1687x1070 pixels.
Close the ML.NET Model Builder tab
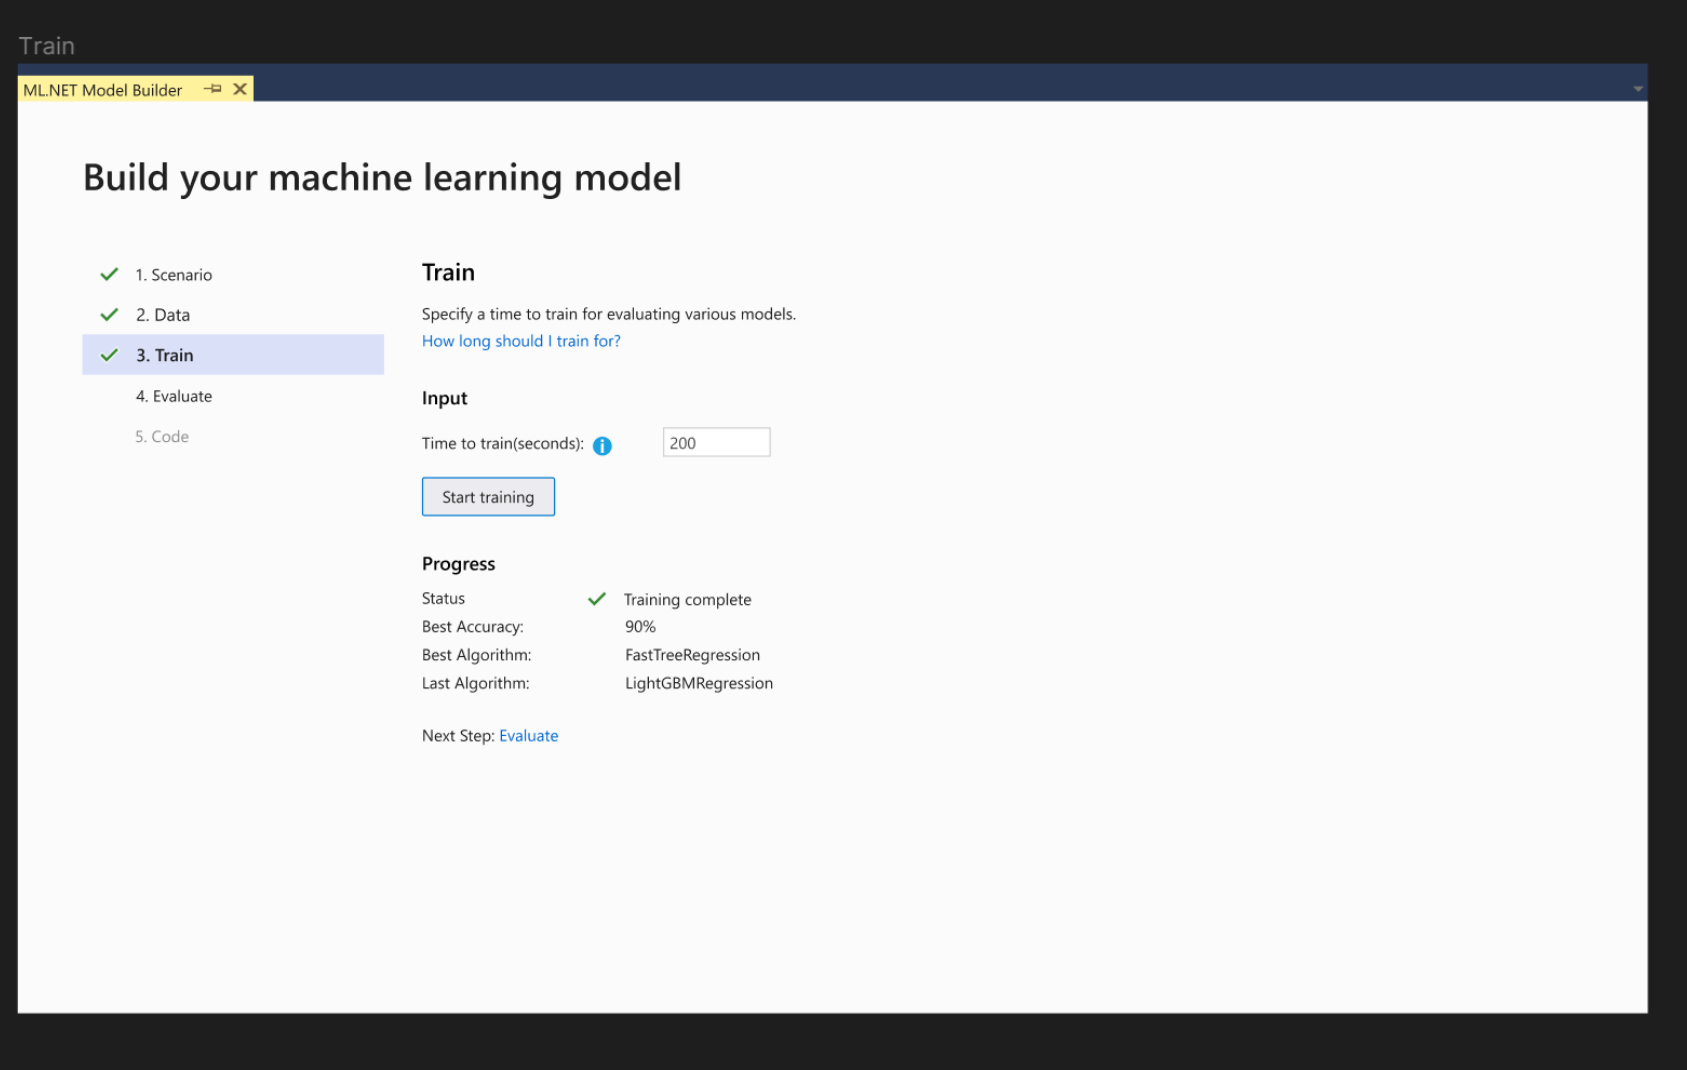(240, 89)
